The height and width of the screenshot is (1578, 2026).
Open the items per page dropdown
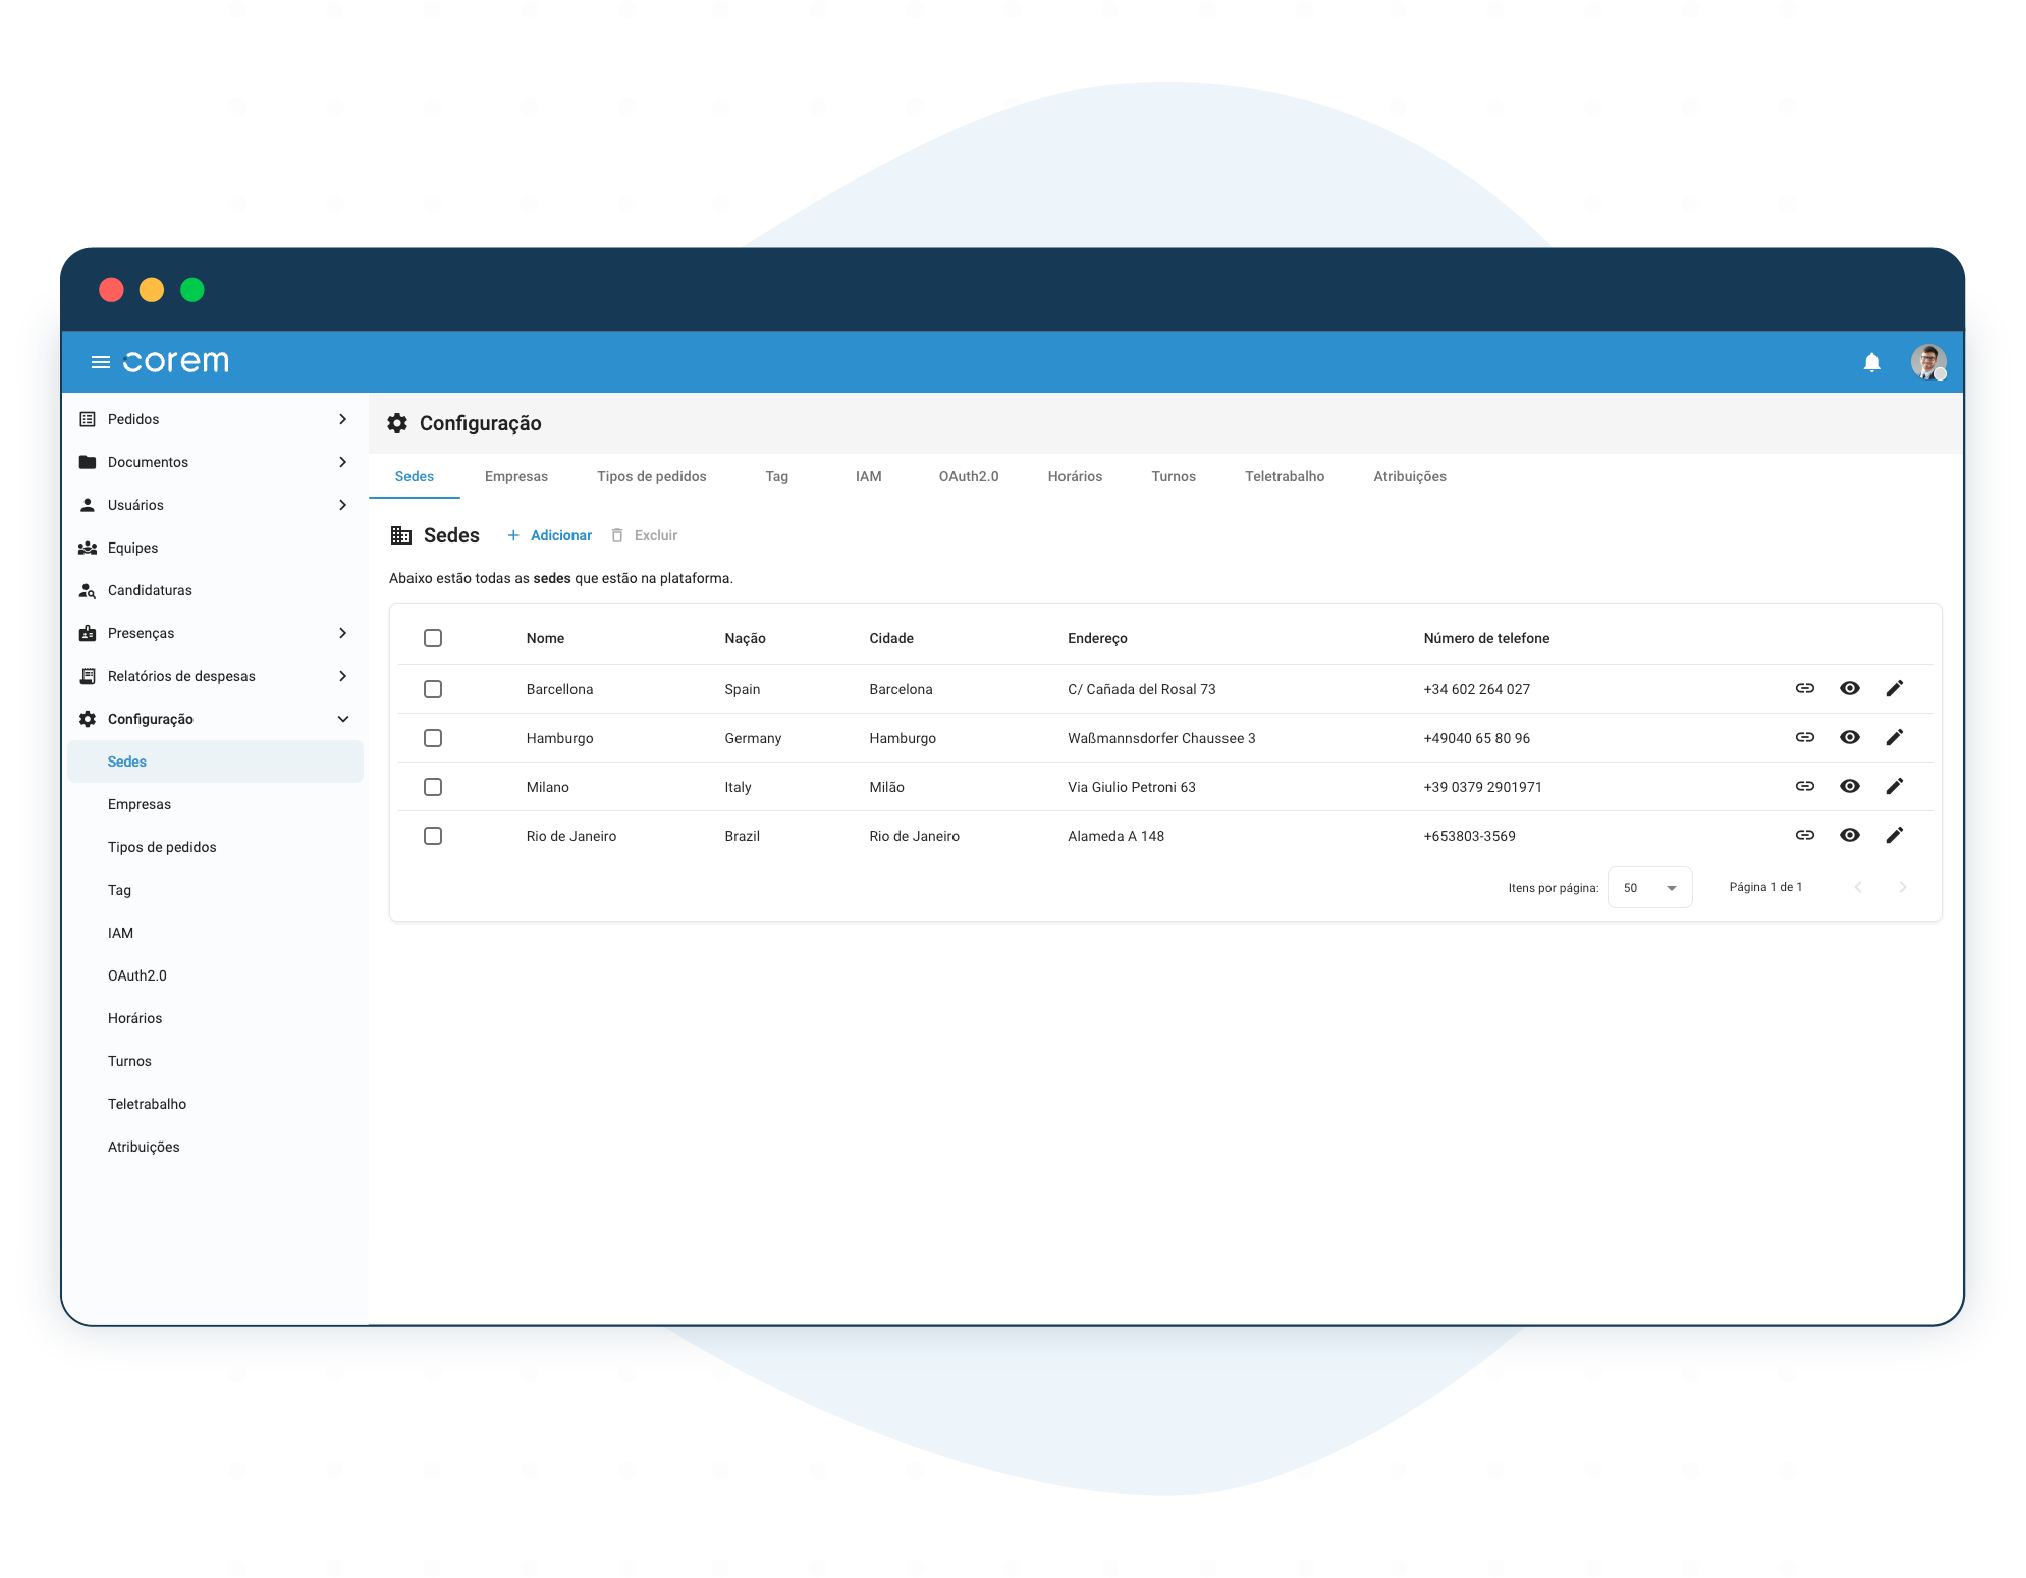click(x=1649, y=888)
